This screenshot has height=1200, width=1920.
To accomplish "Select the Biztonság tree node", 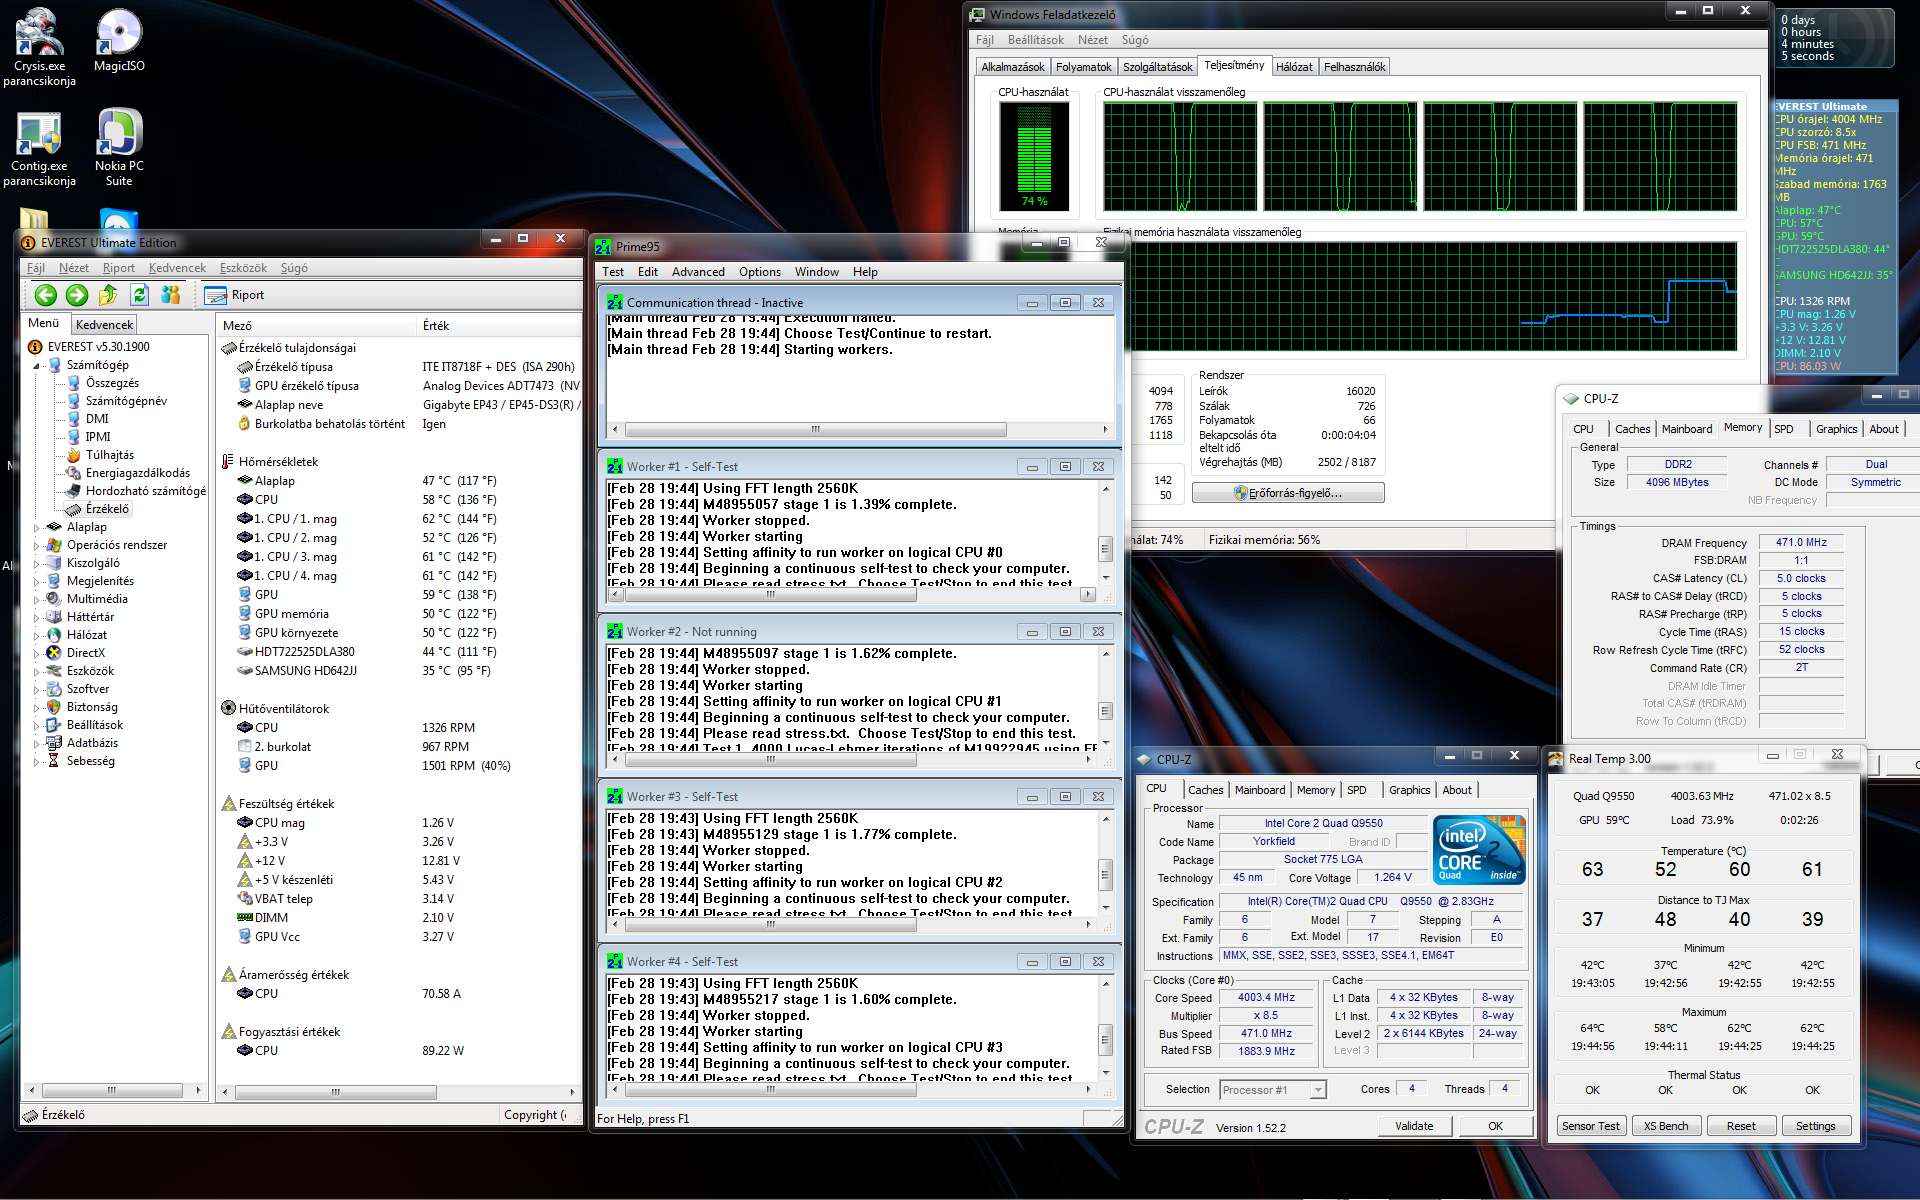I will pyautogui.click(x=92, y=707).
